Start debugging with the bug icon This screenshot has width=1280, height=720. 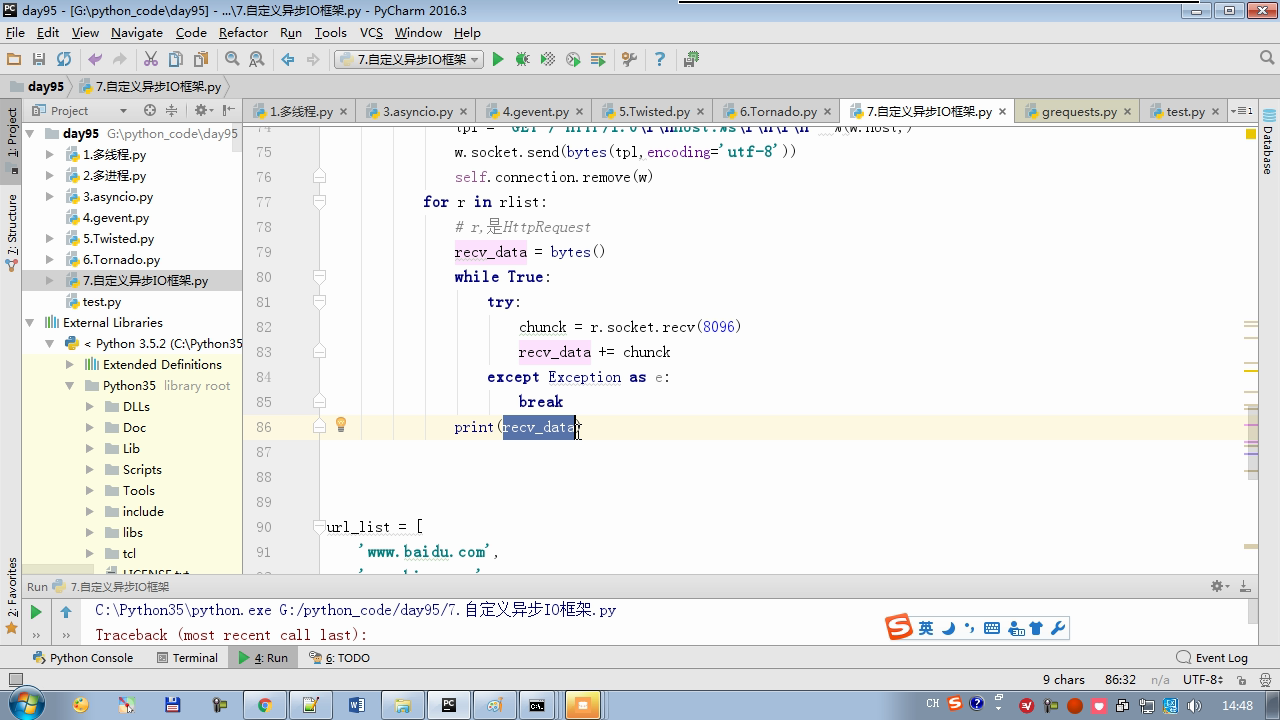(522, 60)
